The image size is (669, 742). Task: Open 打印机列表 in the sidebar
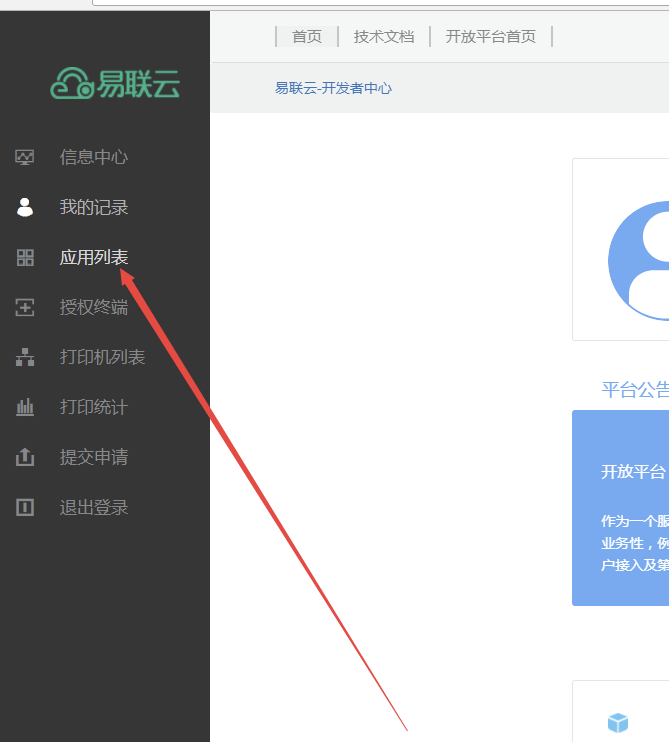point(102,357)
